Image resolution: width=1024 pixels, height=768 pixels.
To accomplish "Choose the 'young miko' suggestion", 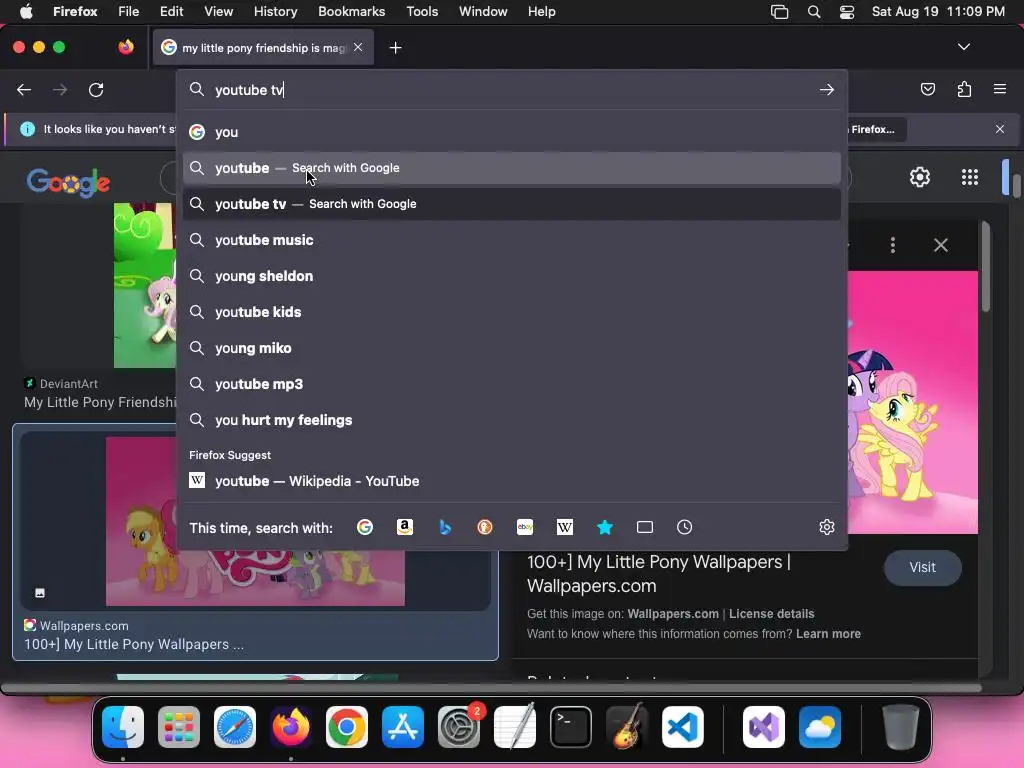I will (512, 348).
